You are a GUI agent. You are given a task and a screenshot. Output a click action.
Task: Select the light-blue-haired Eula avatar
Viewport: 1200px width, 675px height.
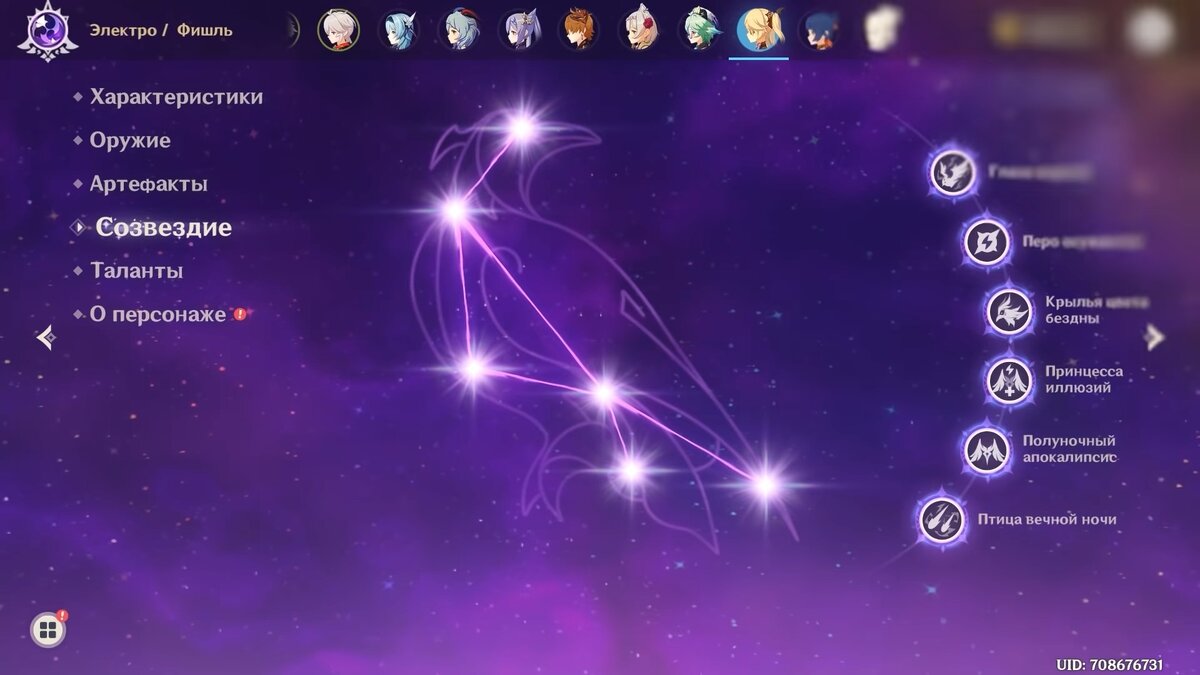pos(398,30)
